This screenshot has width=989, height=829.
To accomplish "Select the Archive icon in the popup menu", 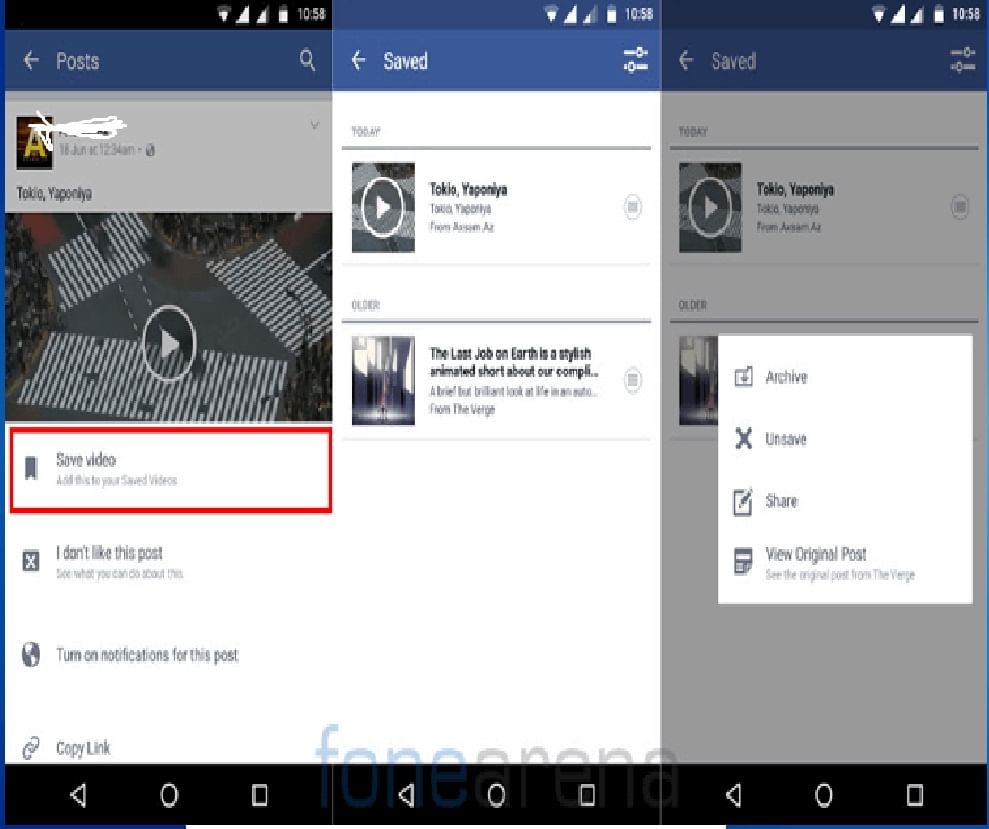I will pos(742,377).
